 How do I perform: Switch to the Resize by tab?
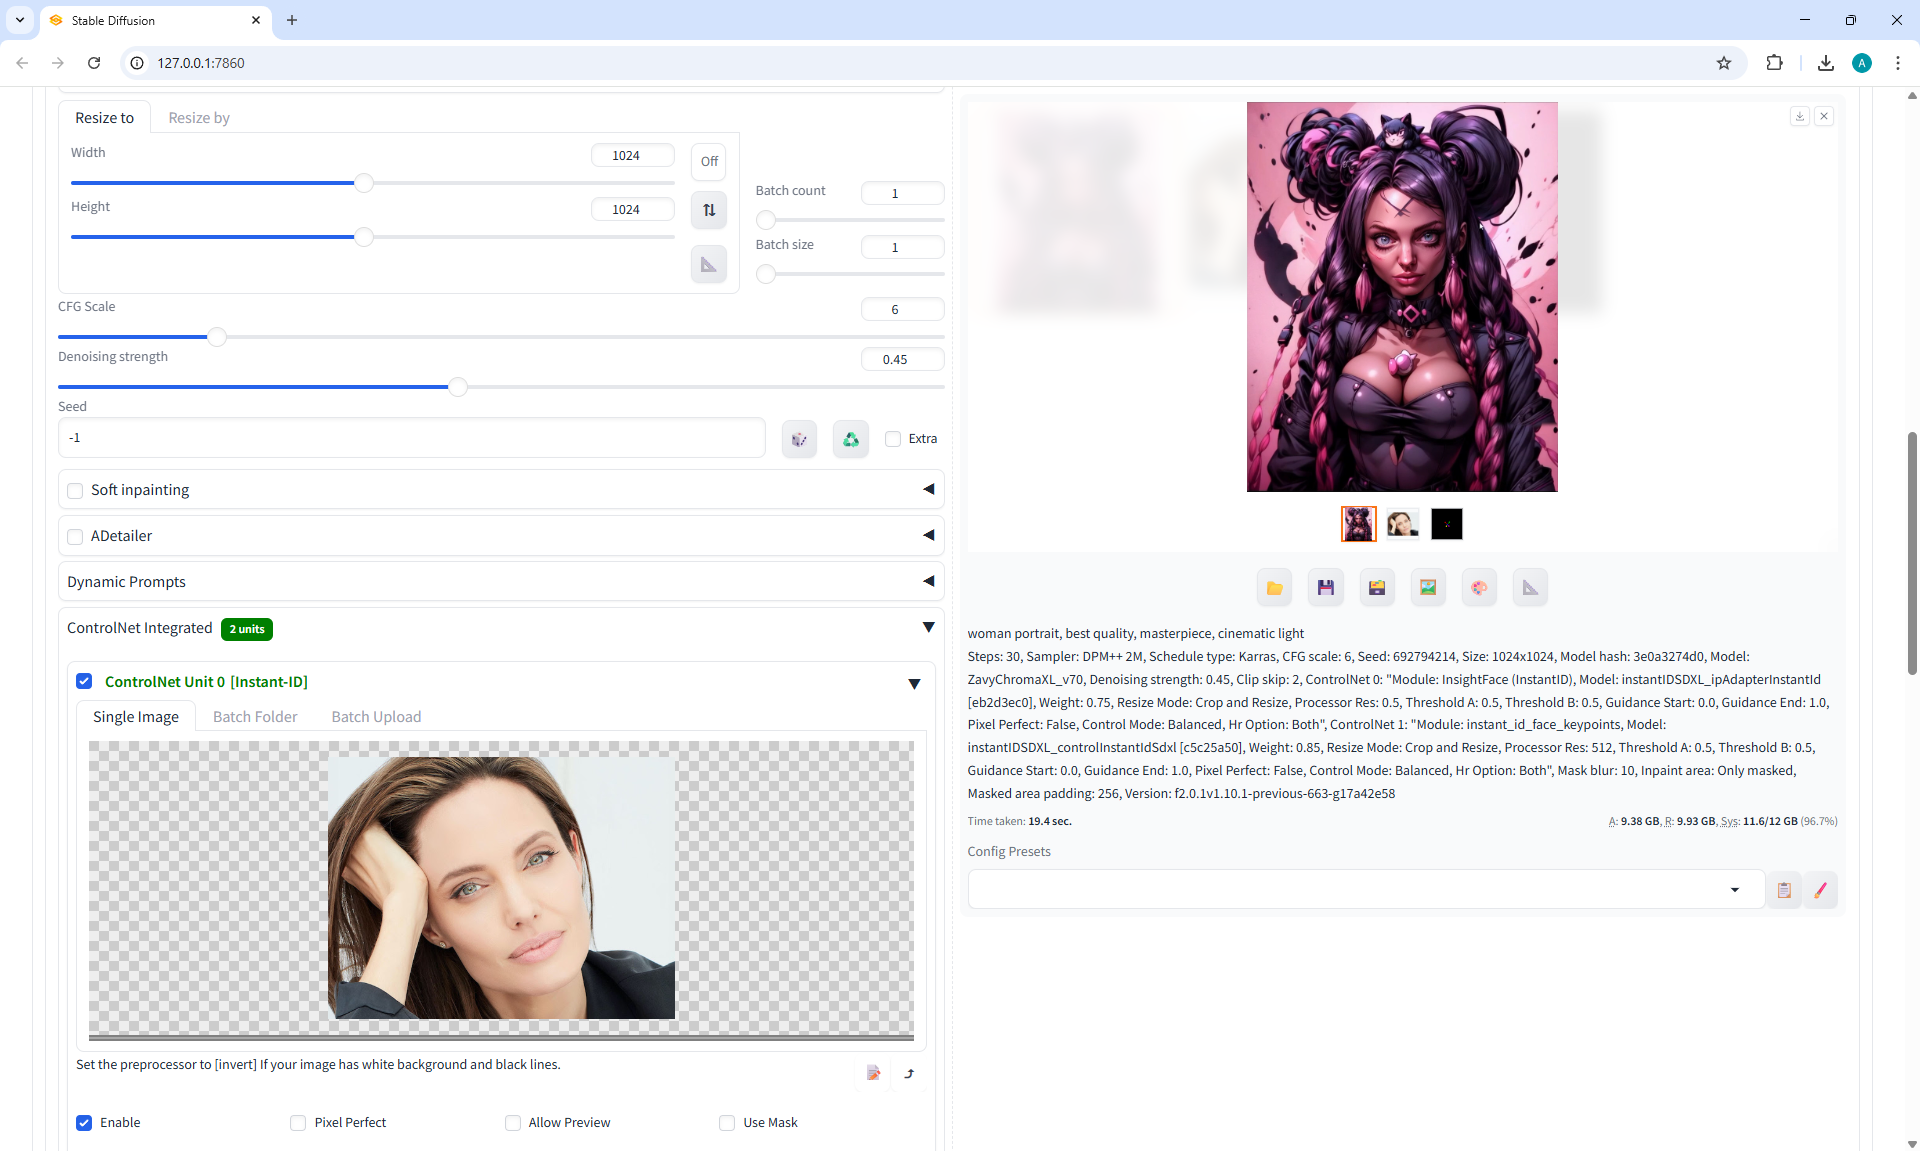tap(199, 118)
